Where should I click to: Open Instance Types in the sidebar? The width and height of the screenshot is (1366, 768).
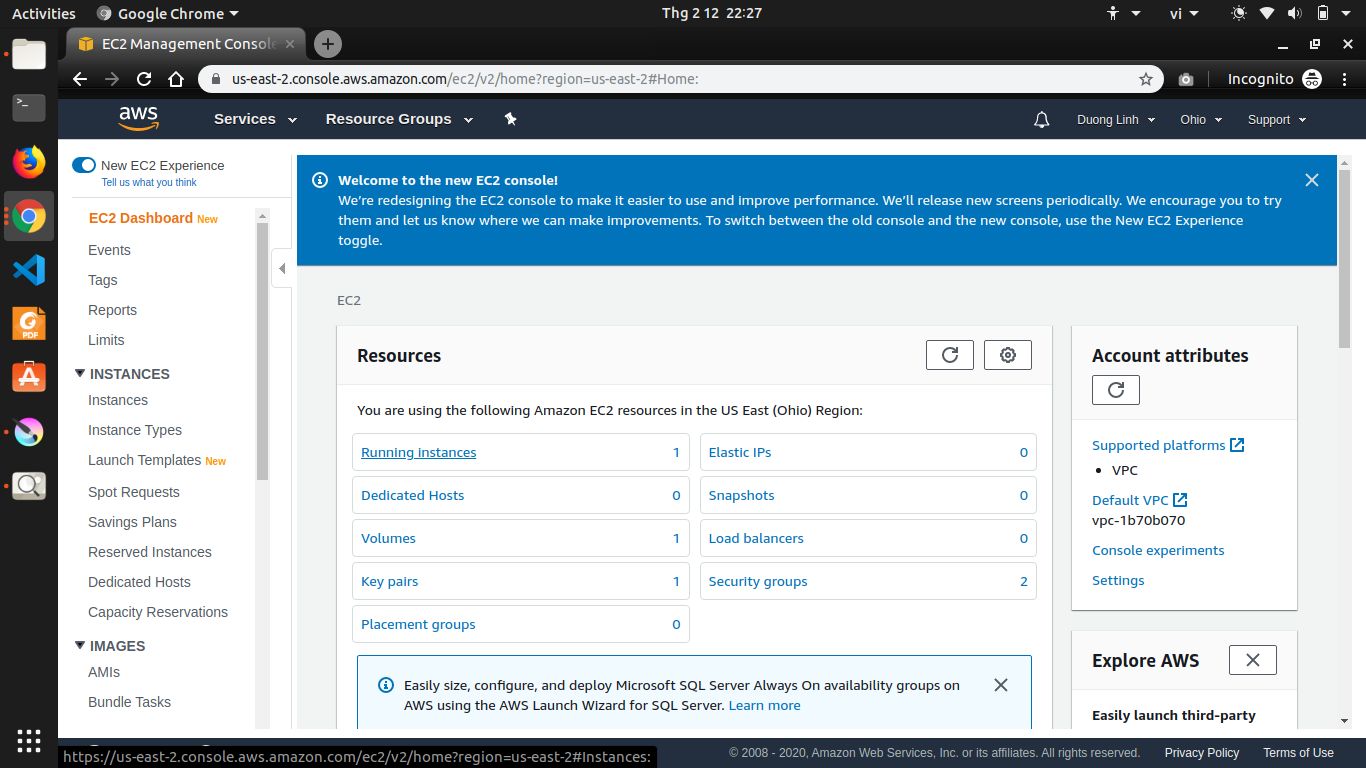point(135,430)
